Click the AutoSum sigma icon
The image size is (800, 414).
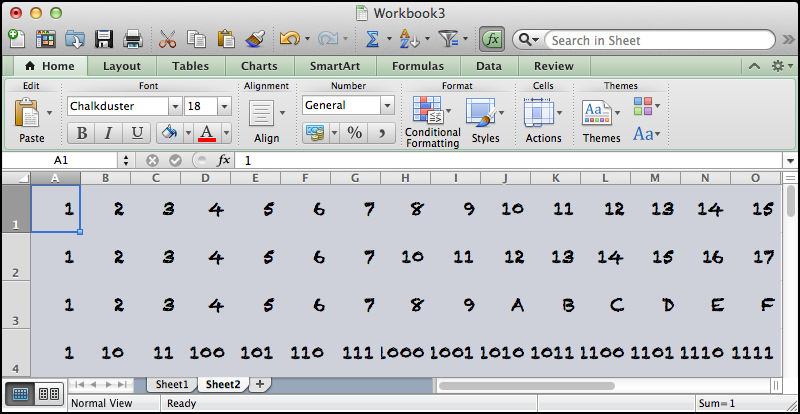(372, 39)
